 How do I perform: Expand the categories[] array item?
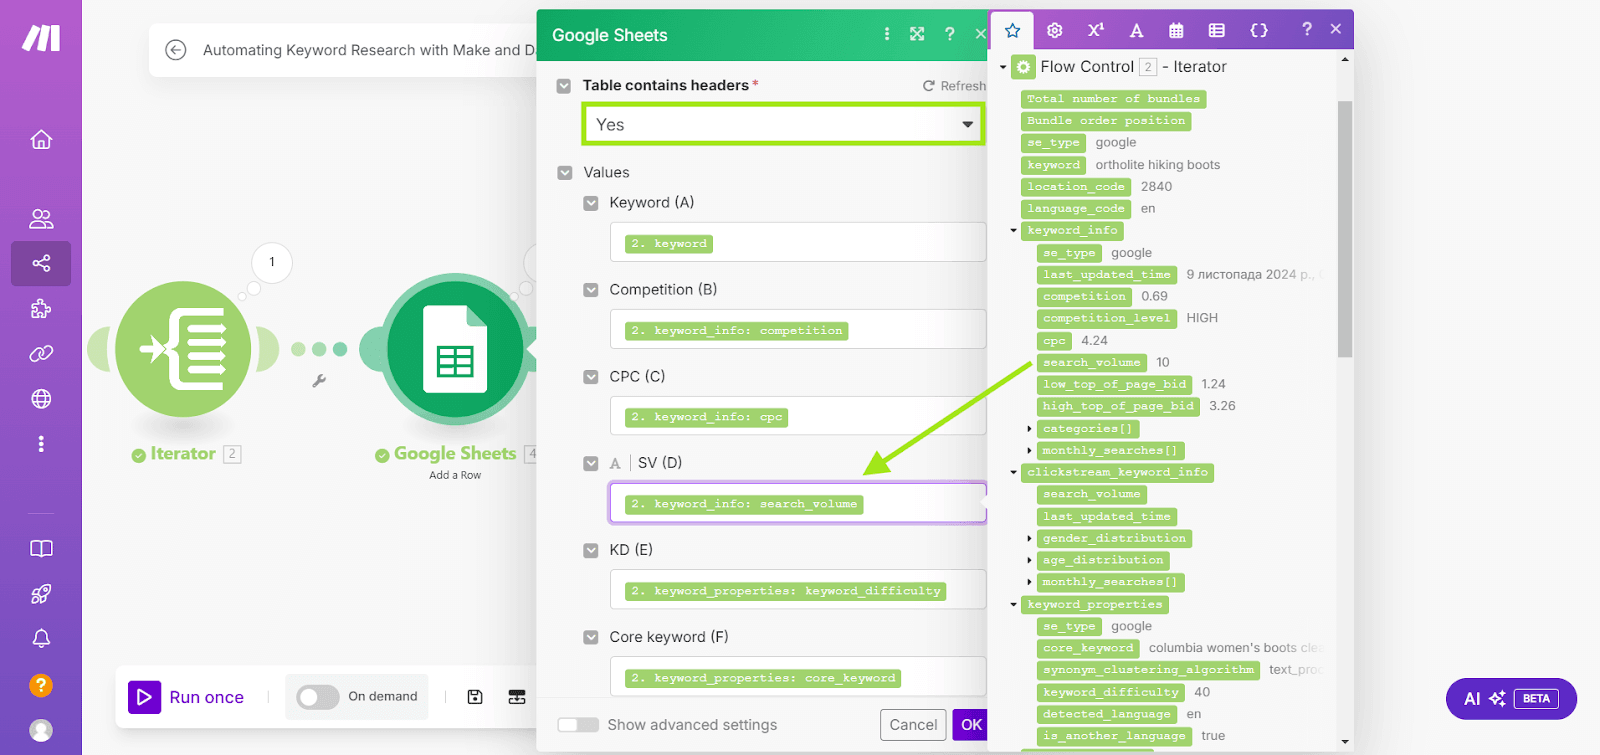tap(1029, 429)
